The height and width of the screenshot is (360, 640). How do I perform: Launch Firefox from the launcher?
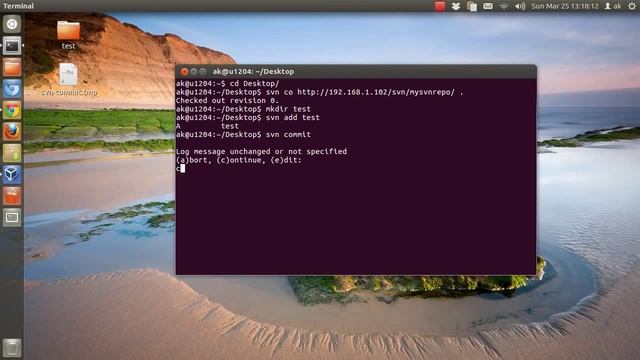[x=12, y=132]
